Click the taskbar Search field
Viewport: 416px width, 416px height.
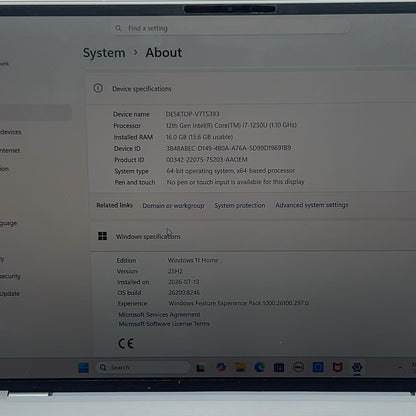(143, 368)
